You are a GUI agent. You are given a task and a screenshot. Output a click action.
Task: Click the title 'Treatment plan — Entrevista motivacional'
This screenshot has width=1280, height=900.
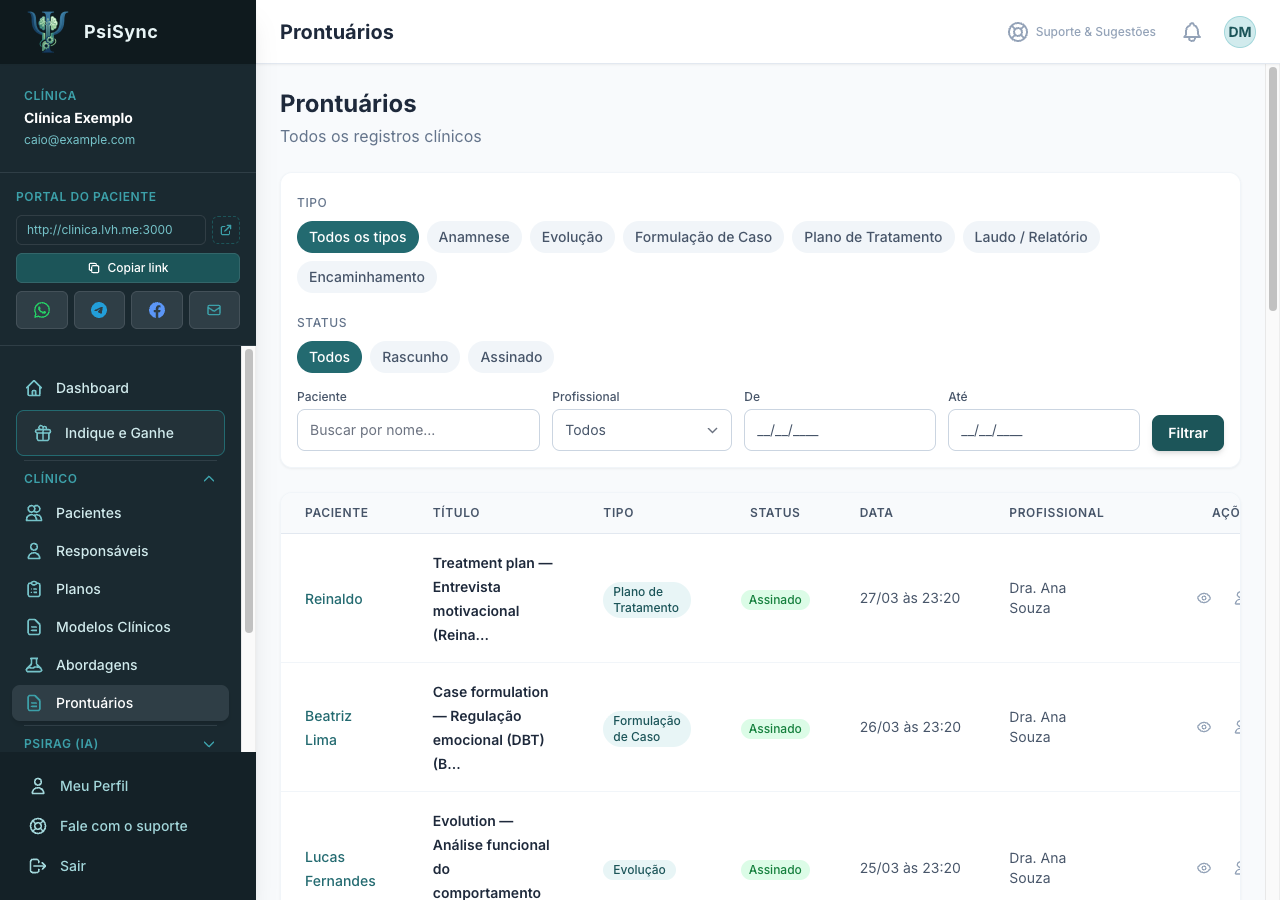(493, 599)
